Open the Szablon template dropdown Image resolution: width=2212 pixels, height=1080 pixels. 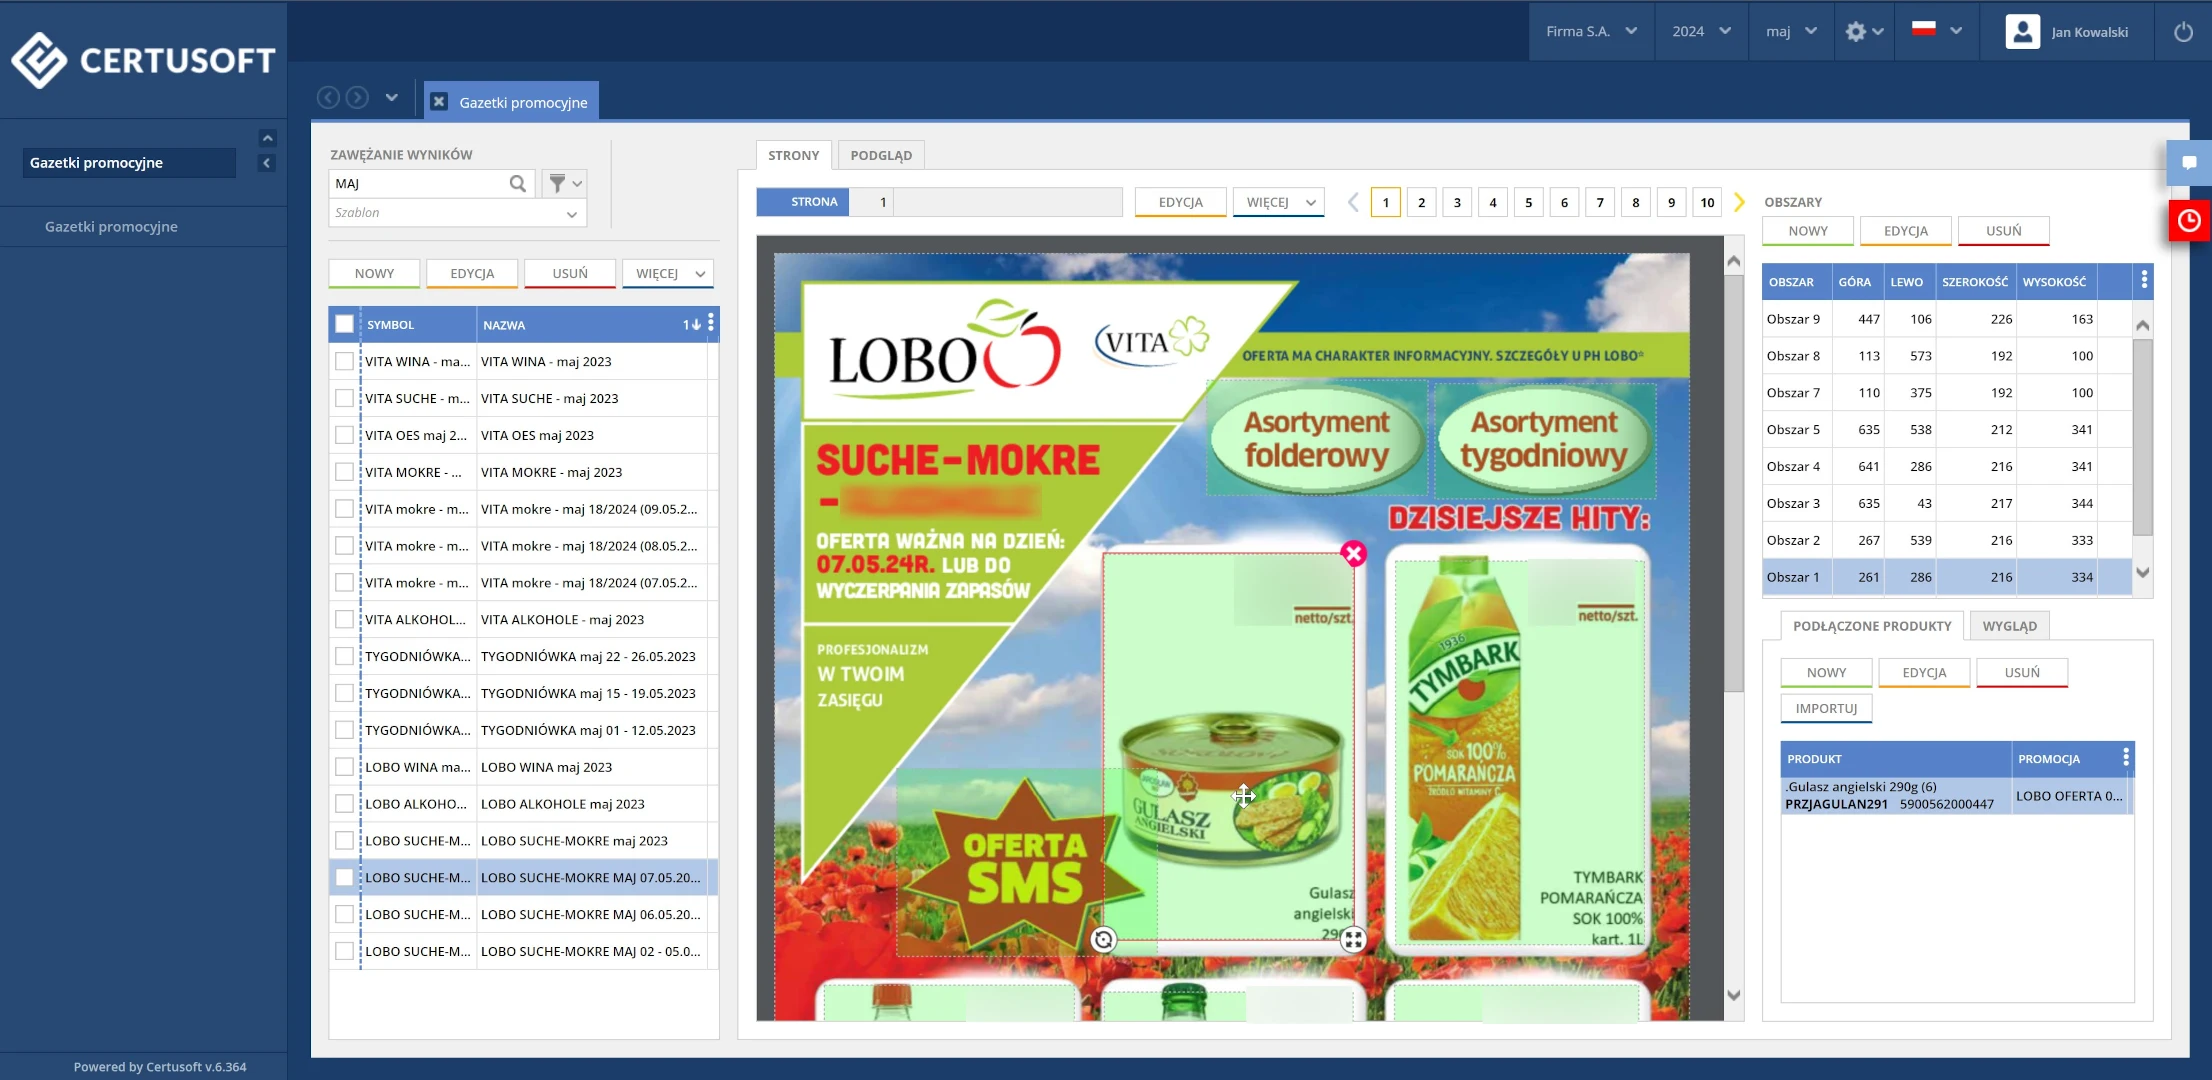(x=457, y=213)
